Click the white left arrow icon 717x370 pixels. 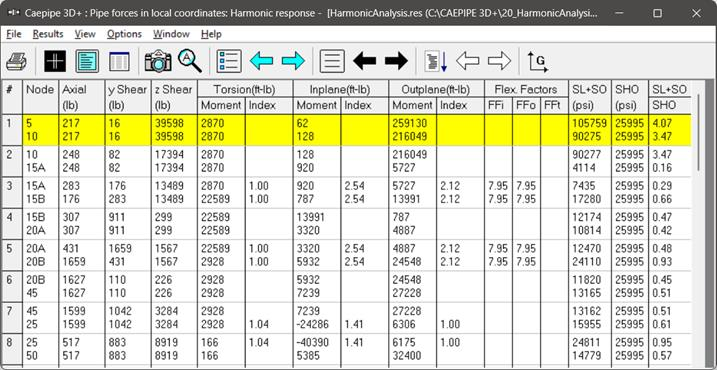point(467,61)
